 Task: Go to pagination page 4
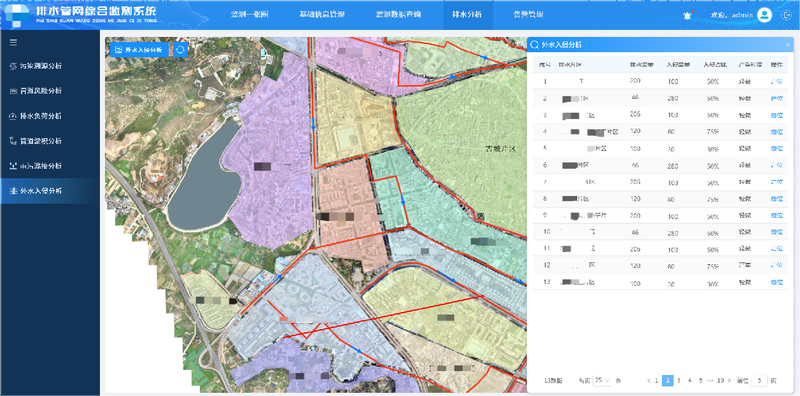[690, 380]
